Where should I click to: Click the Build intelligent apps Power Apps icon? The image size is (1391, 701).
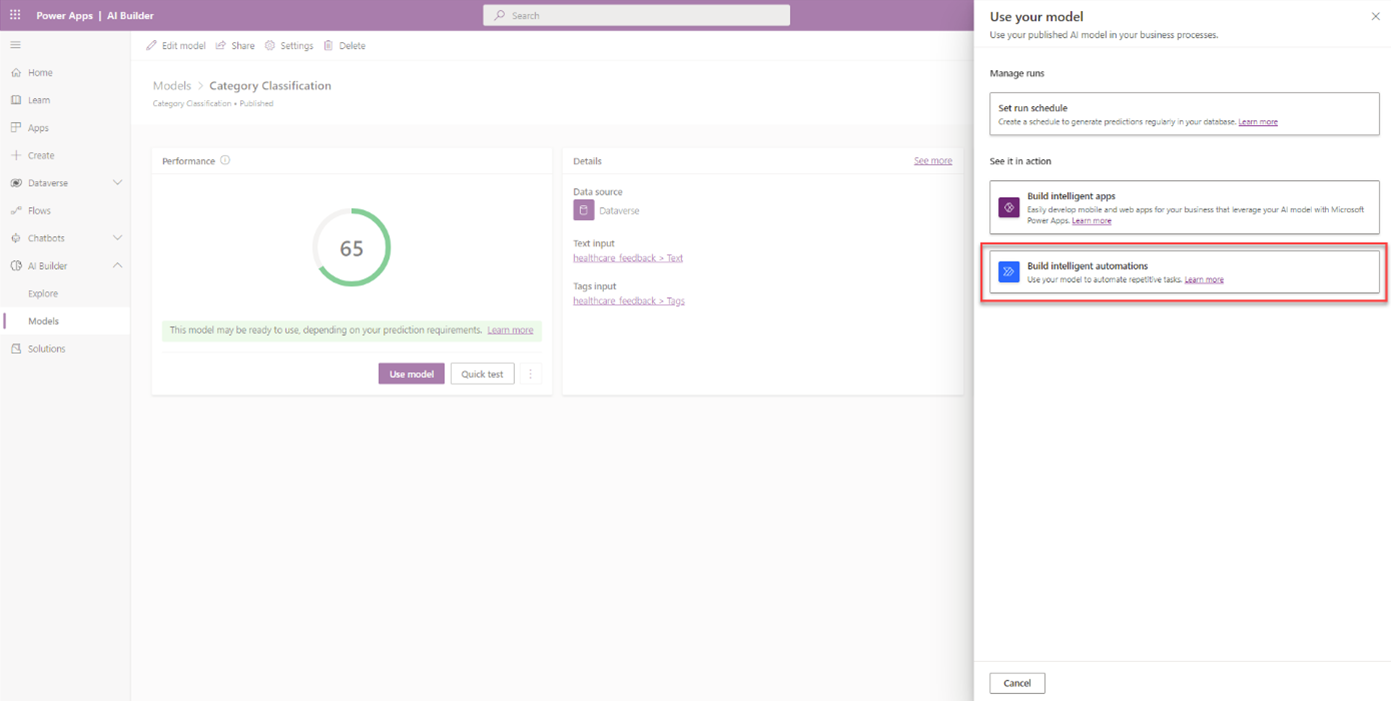pyautogui.click(x=1009, y=207)
